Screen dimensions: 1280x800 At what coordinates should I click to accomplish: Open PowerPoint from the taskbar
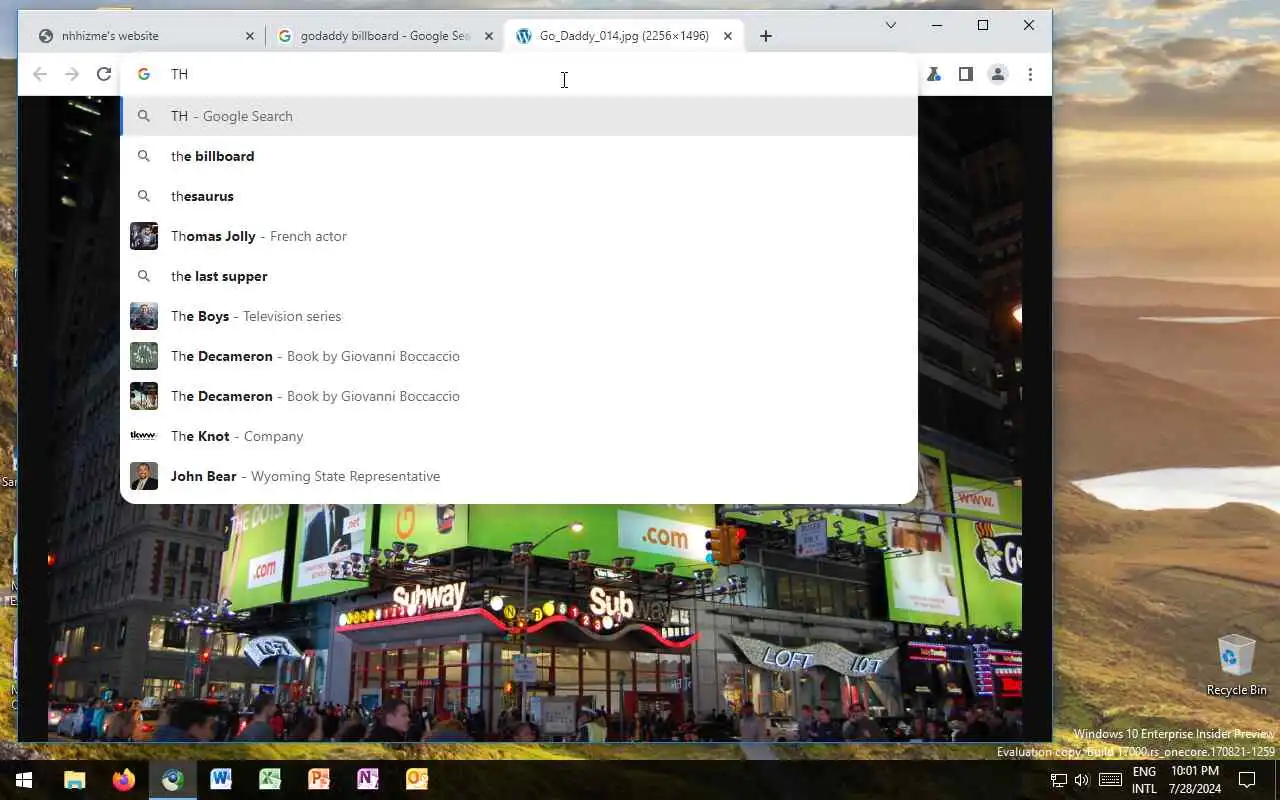pos(319,780)
